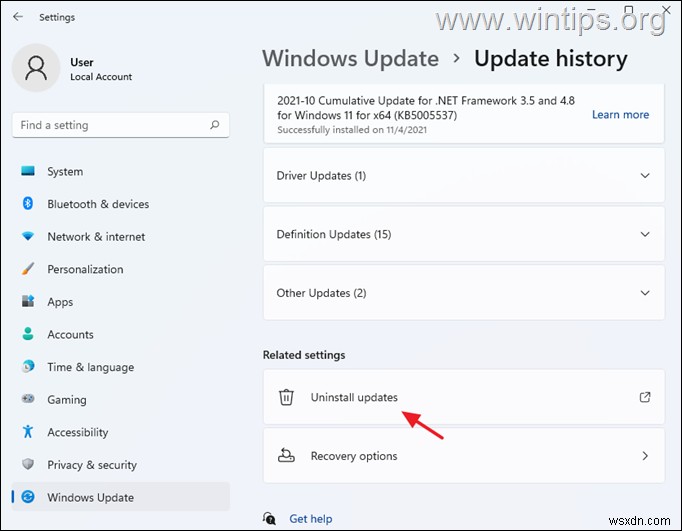Click the Personalization paintbrush icon

tap(28, 269)
